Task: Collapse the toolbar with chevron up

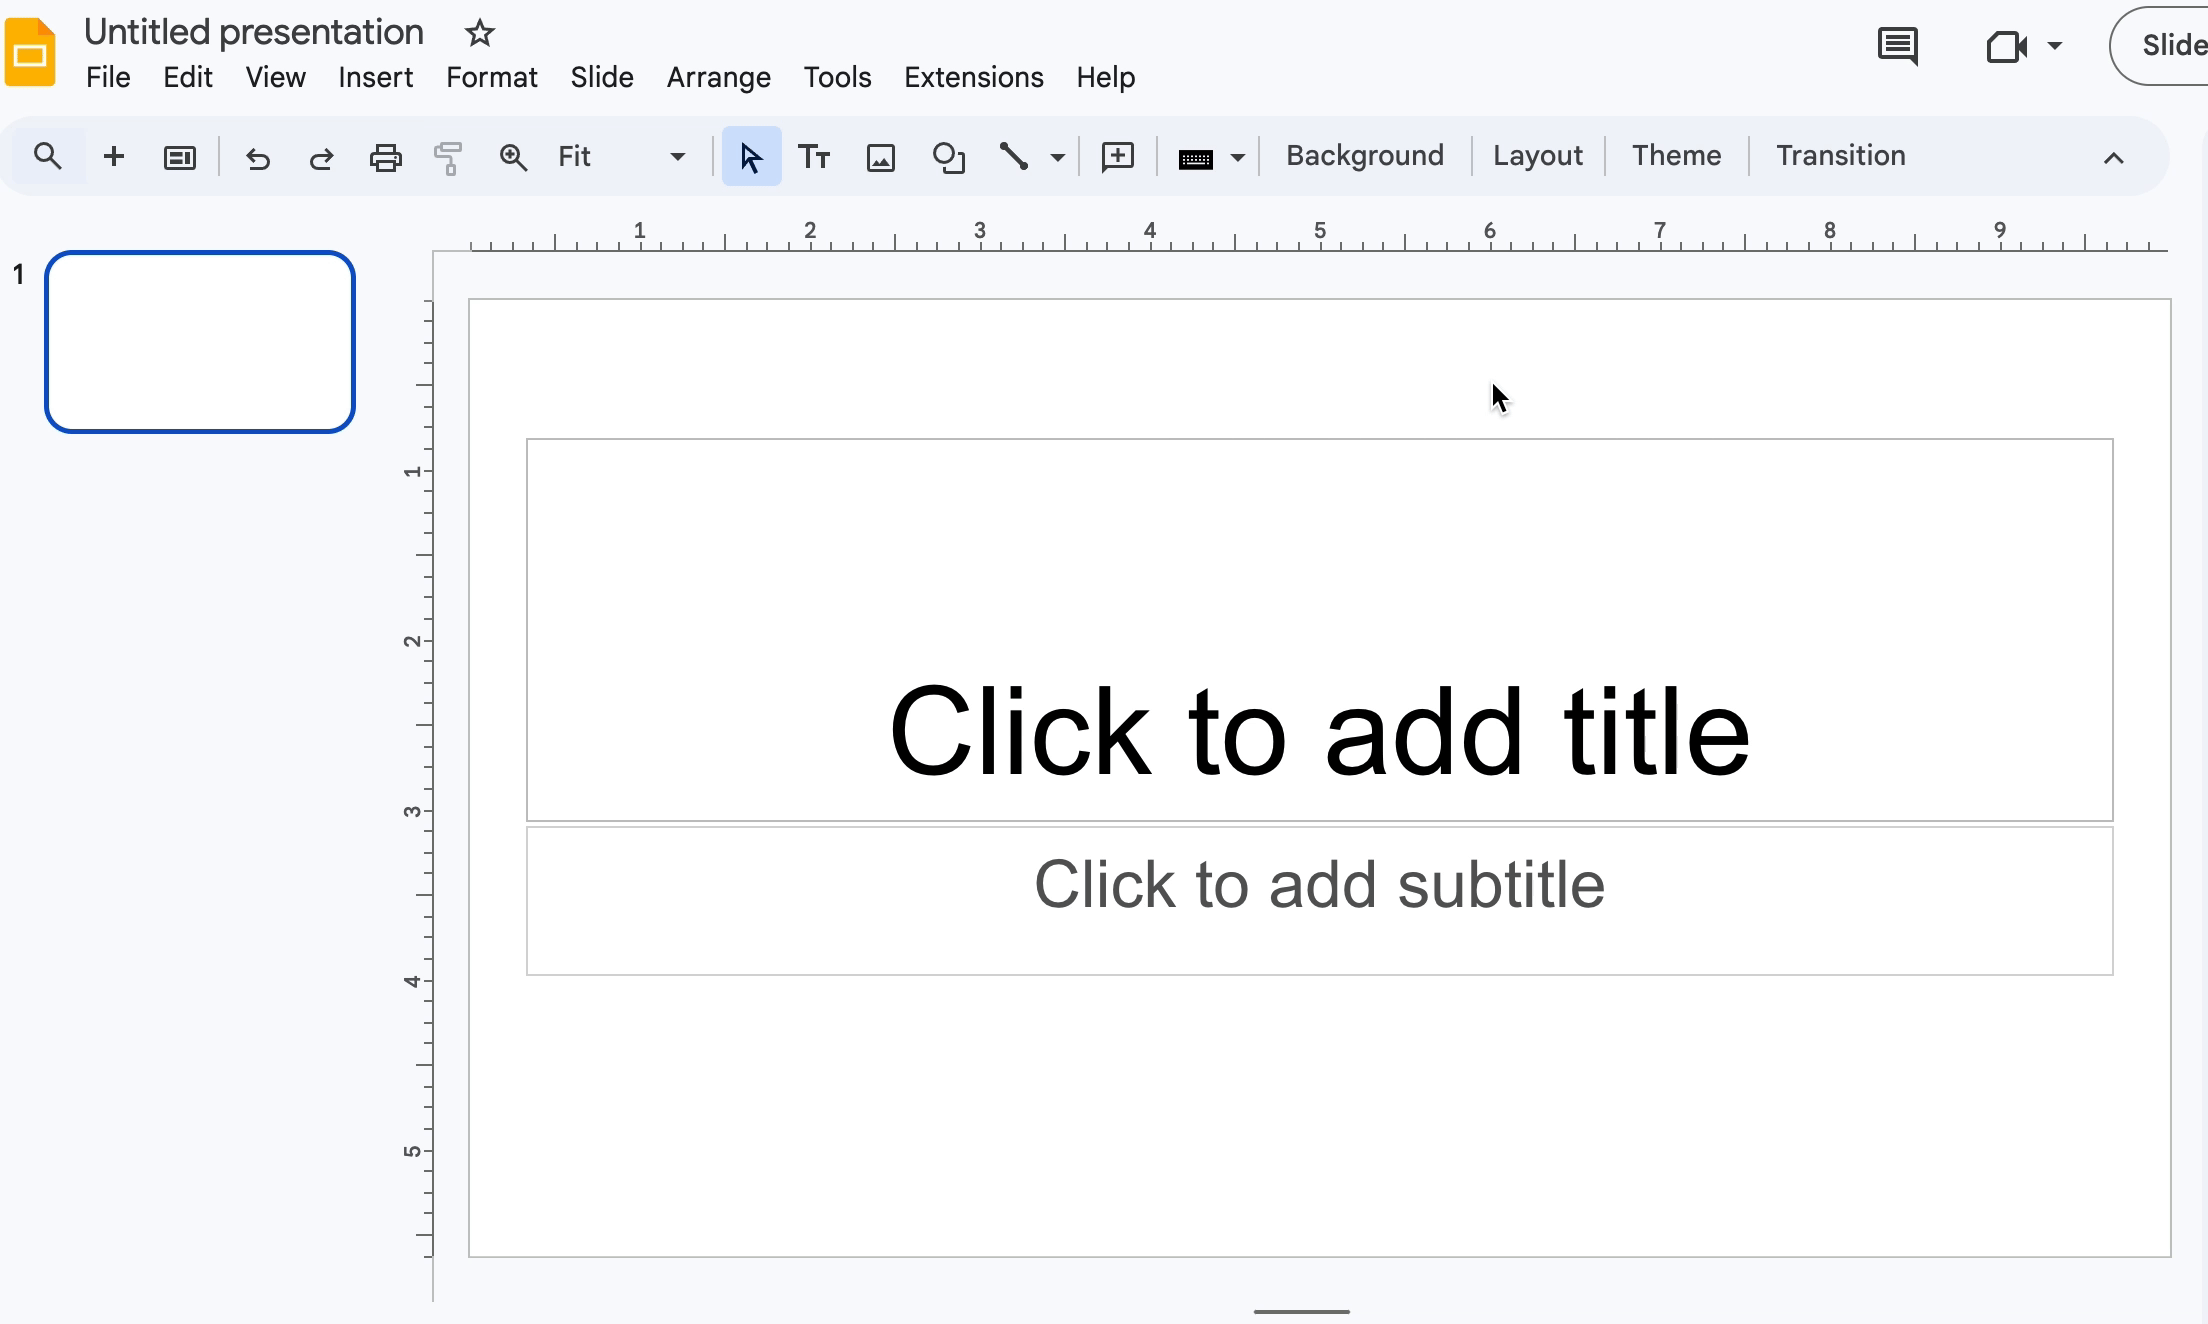Action: (x=2113, y=158)
